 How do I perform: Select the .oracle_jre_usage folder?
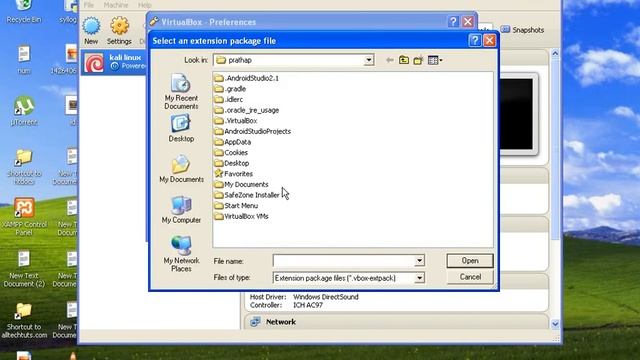247,110
